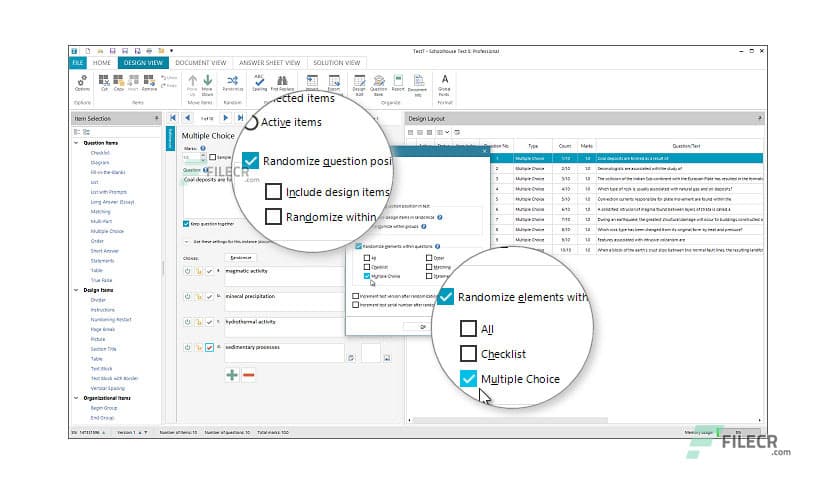Switch to SOLUTION VIEW tab

[x=336, y=63]
